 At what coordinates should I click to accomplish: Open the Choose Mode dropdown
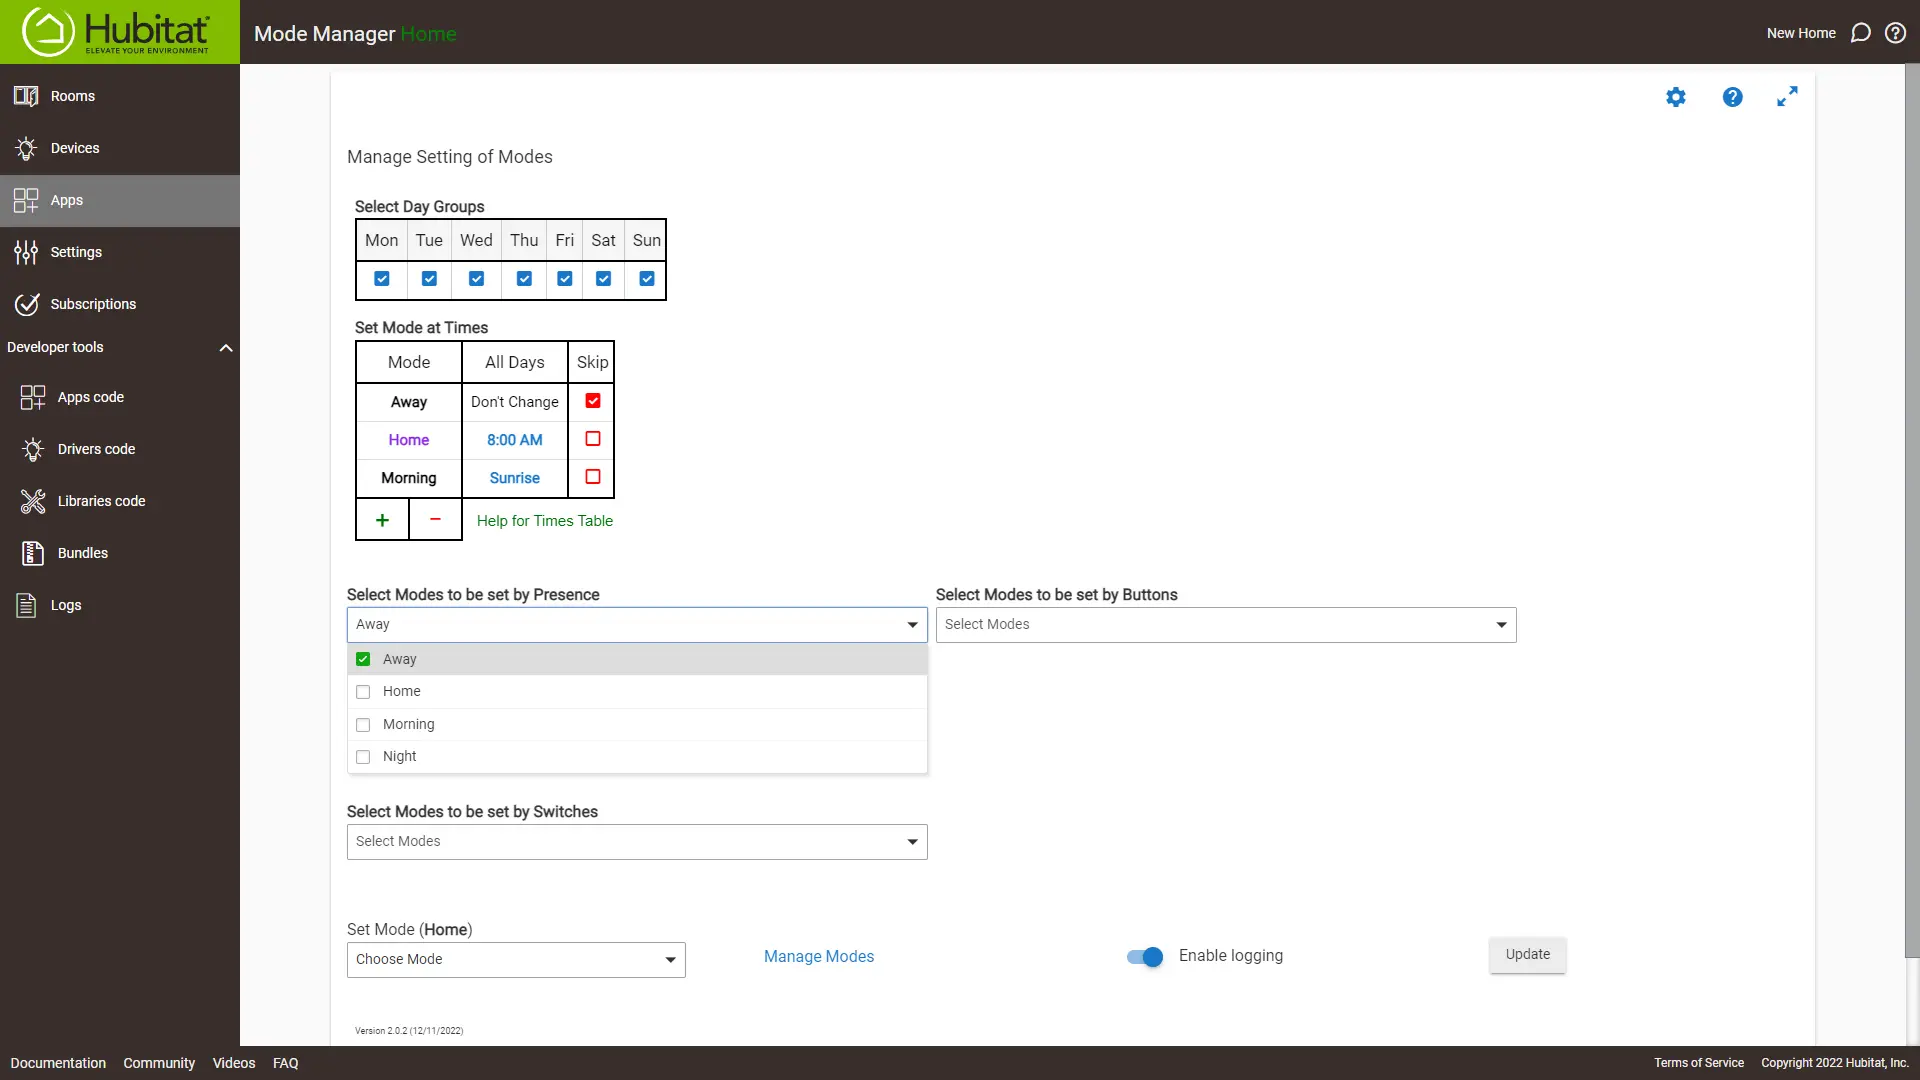[x=514, y=959]
